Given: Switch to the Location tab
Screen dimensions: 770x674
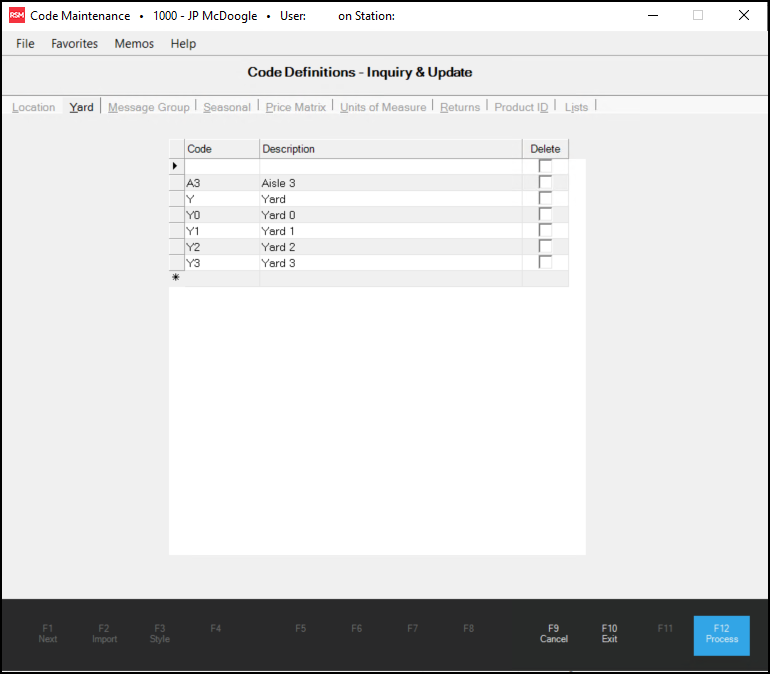Looking at the screenshot, I should 34,107.
